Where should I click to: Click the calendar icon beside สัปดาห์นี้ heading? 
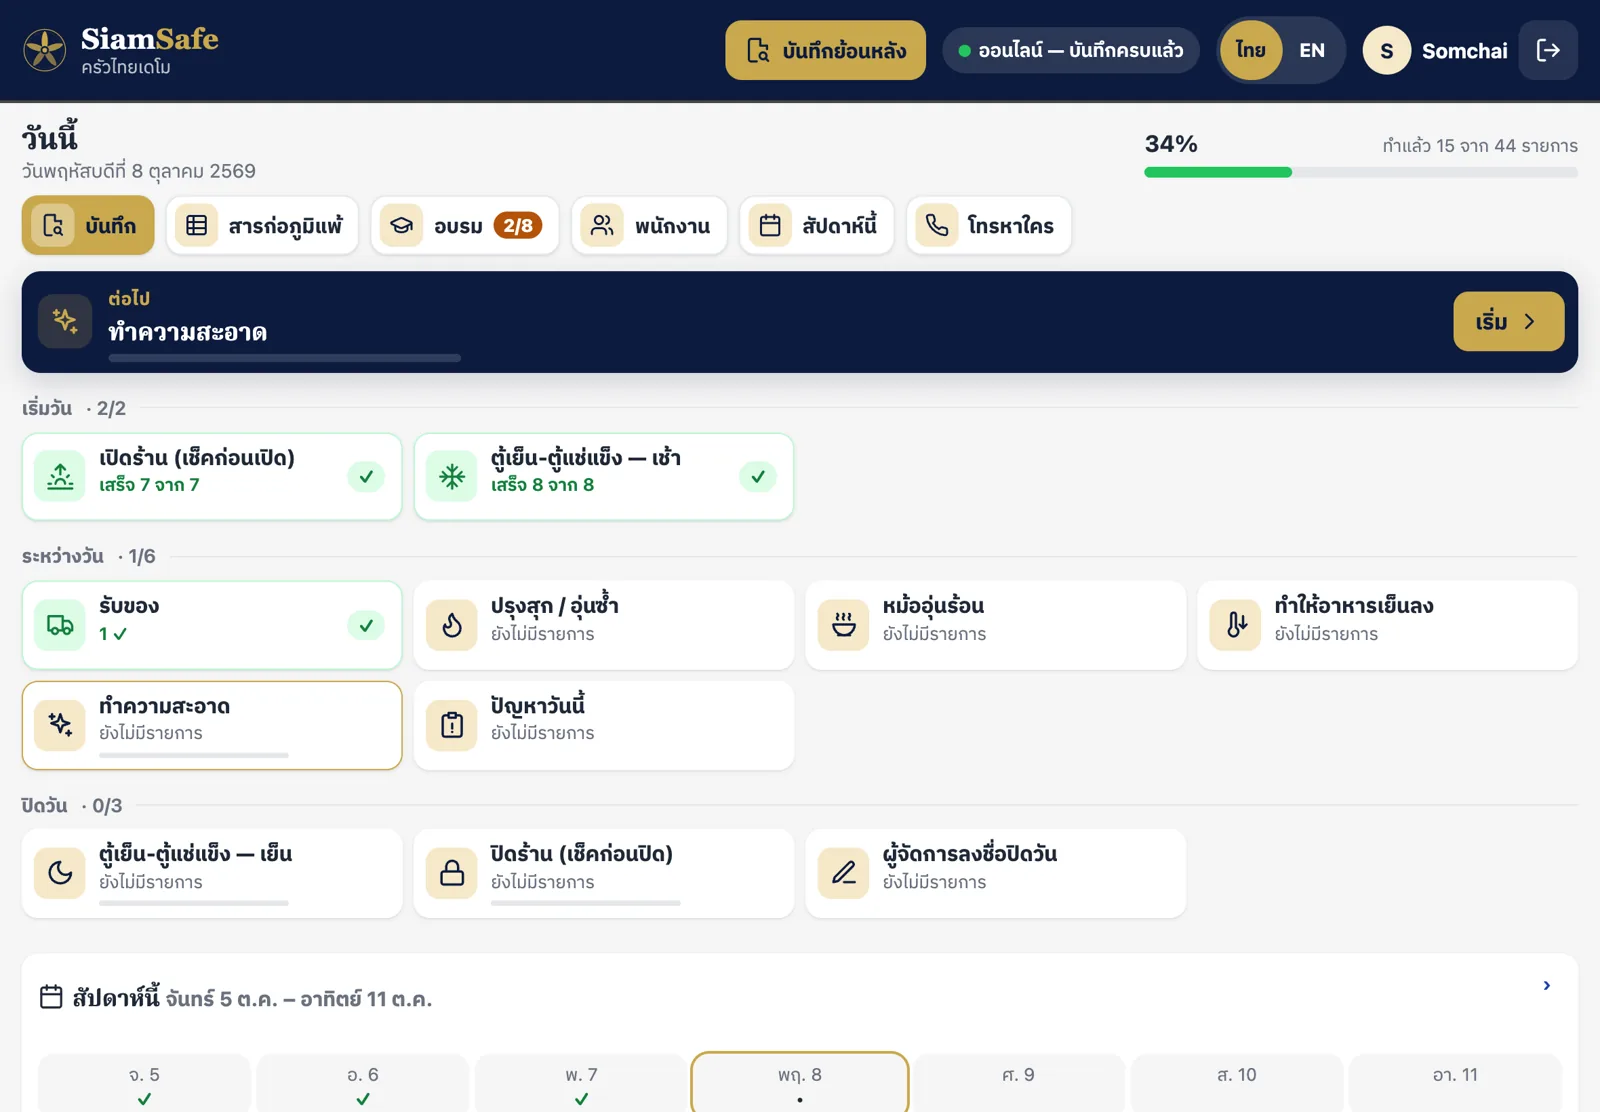[x=51, y=997]
